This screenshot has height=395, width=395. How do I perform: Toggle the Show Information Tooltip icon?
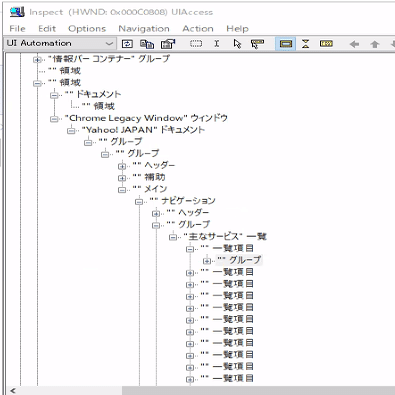[x=326, y=44]
